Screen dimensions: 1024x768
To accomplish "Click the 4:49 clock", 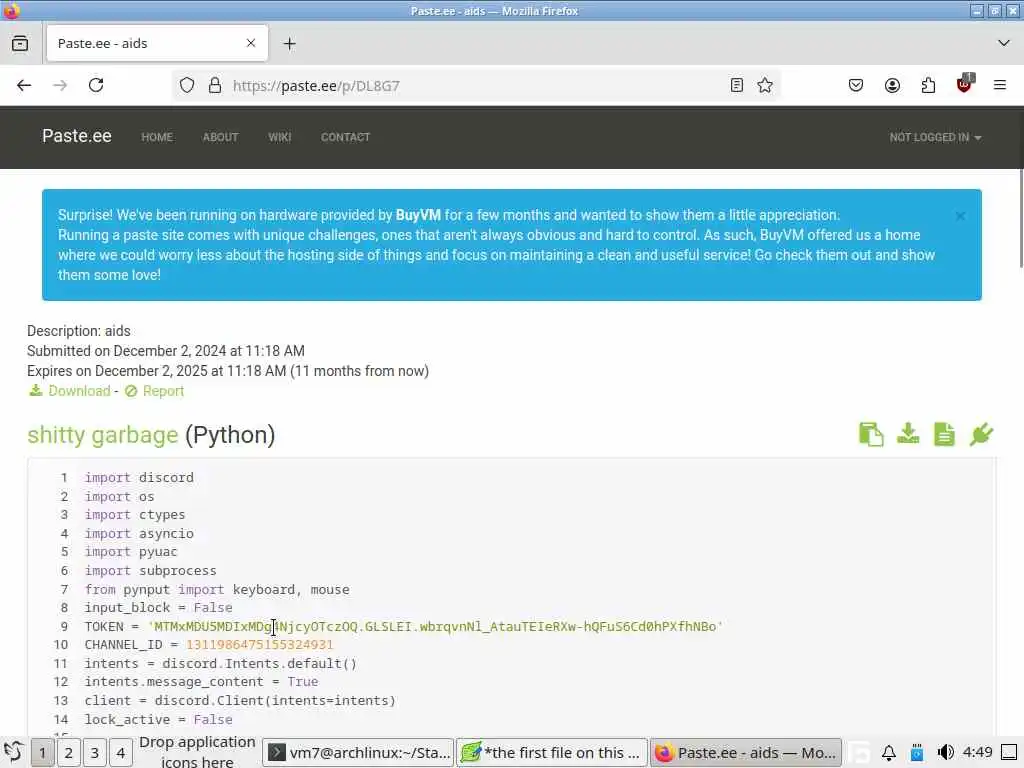I will pyautogui.click(x=978, y=752).
